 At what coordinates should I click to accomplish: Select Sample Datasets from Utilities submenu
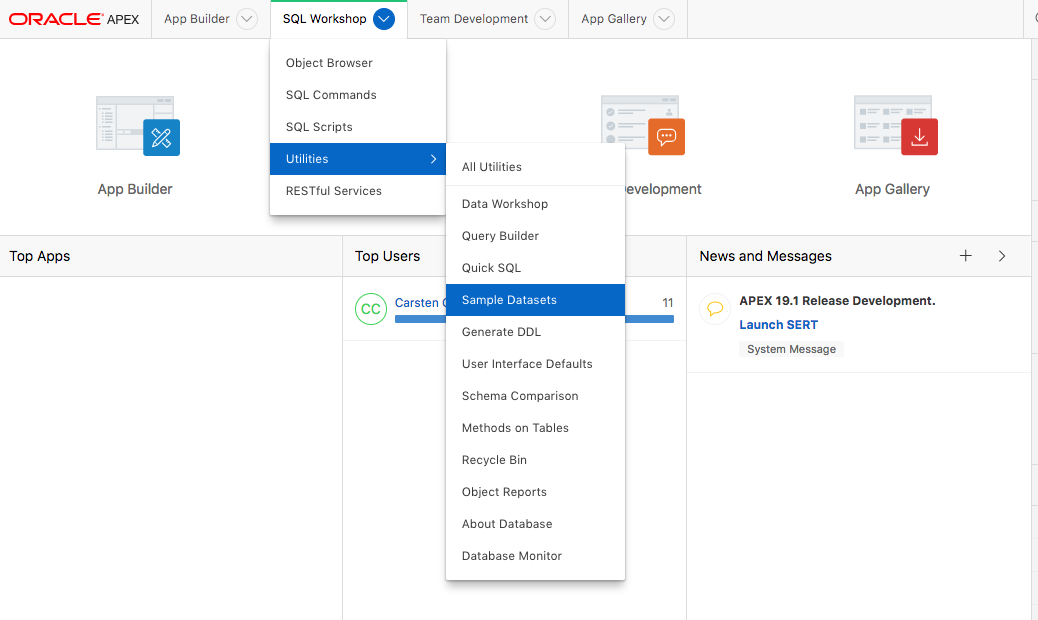point(509,300)
